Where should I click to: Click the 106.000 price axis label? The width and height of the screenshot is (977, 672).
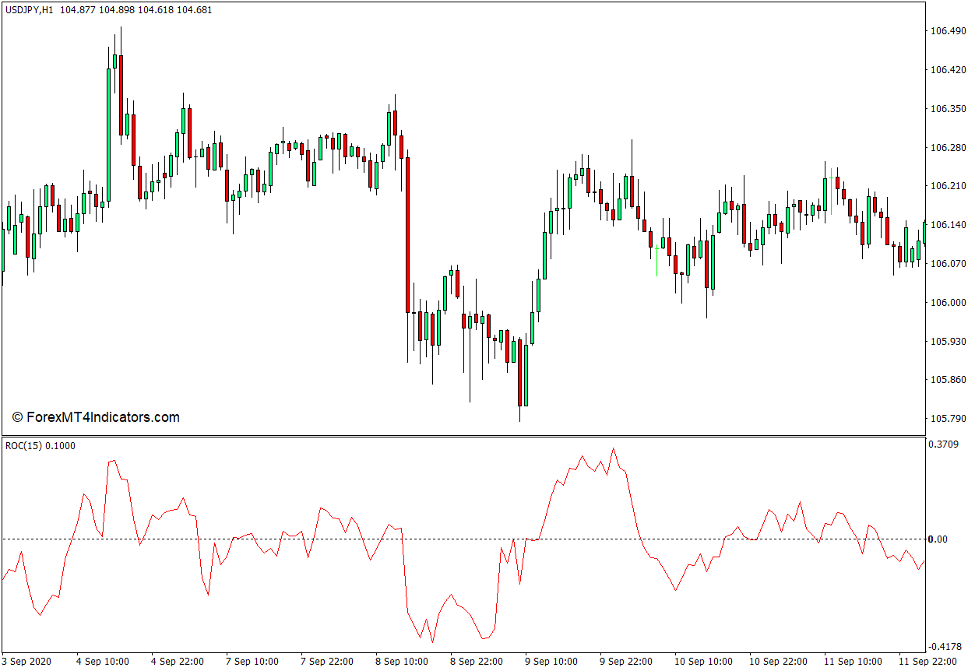[948, 302]
